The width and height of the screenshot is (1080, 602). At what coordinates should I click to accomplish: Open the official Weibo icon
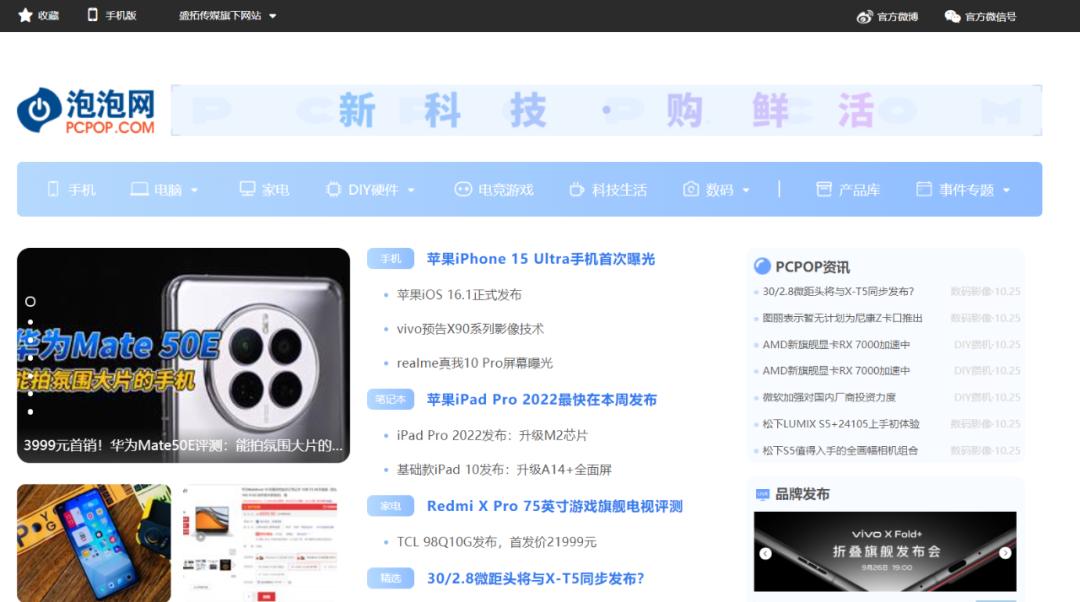pos(864,16)
